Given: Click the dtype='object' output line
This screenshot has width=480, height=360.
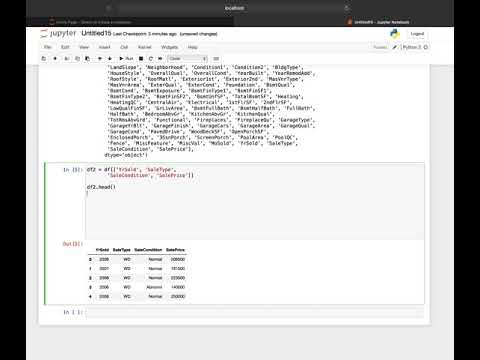Looking at the screenshot, I should coord(126,155).
